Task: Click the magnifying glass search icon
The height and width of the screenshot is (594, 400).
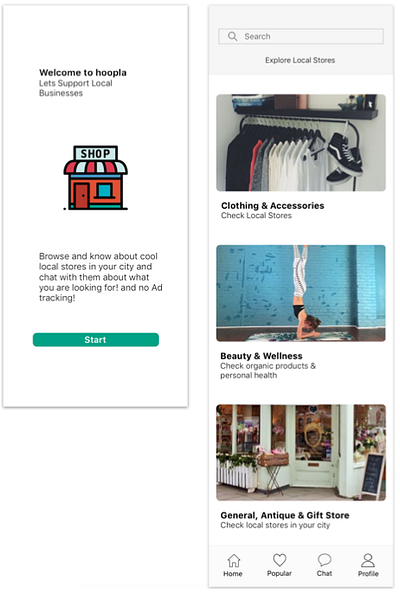Action: 233,36
